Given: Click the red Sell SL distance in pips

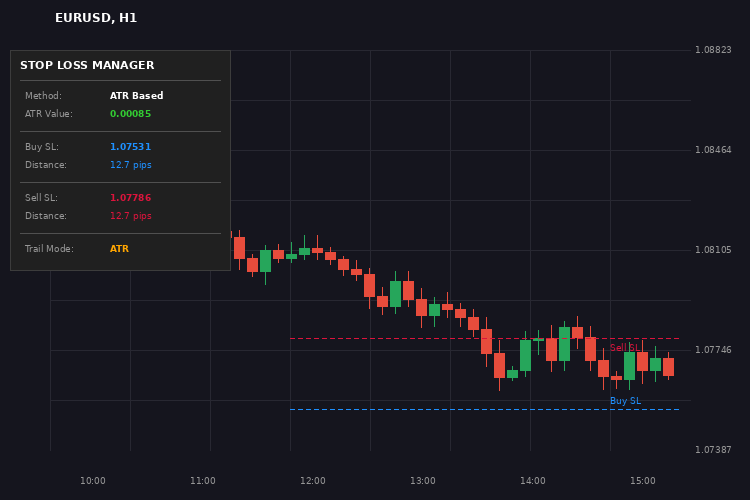Looking at the screenshot, I should pyautogui.click(x=130, y=216).
